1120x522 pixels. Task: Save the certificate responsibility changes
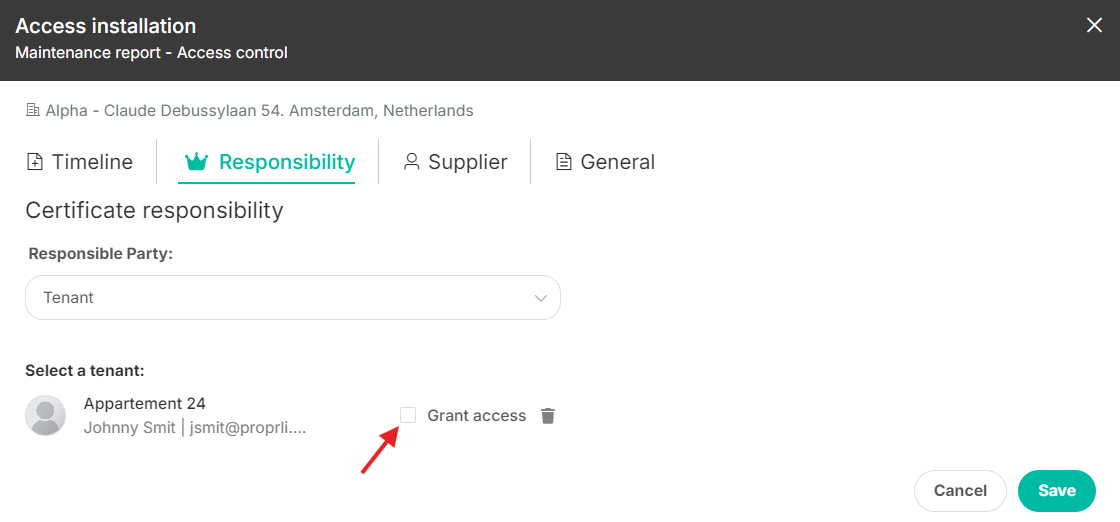[1056, 491]
